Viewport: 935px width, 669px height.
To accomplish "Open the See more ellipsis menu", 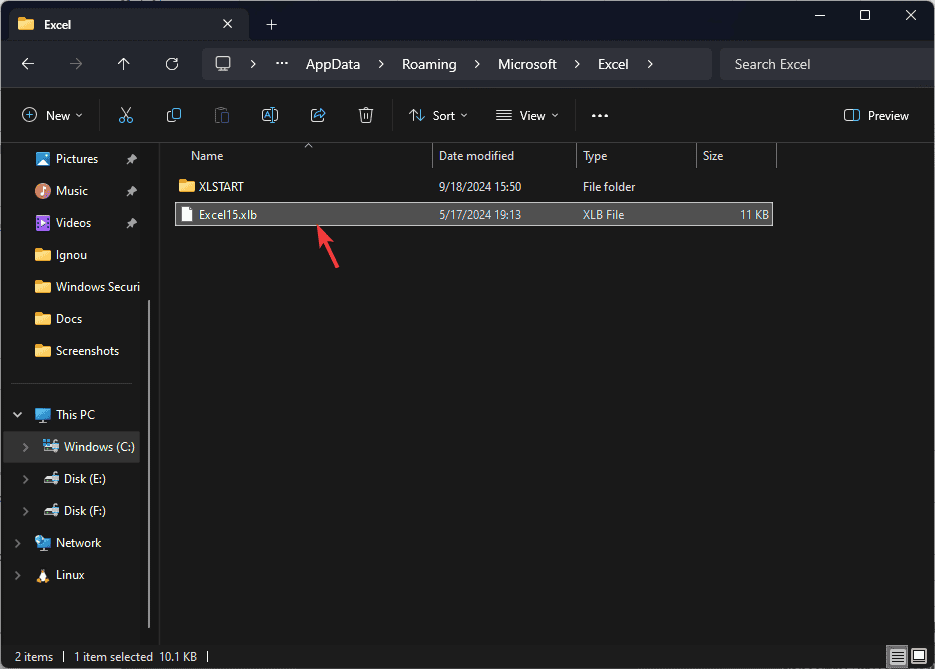I will click(600, 116).
